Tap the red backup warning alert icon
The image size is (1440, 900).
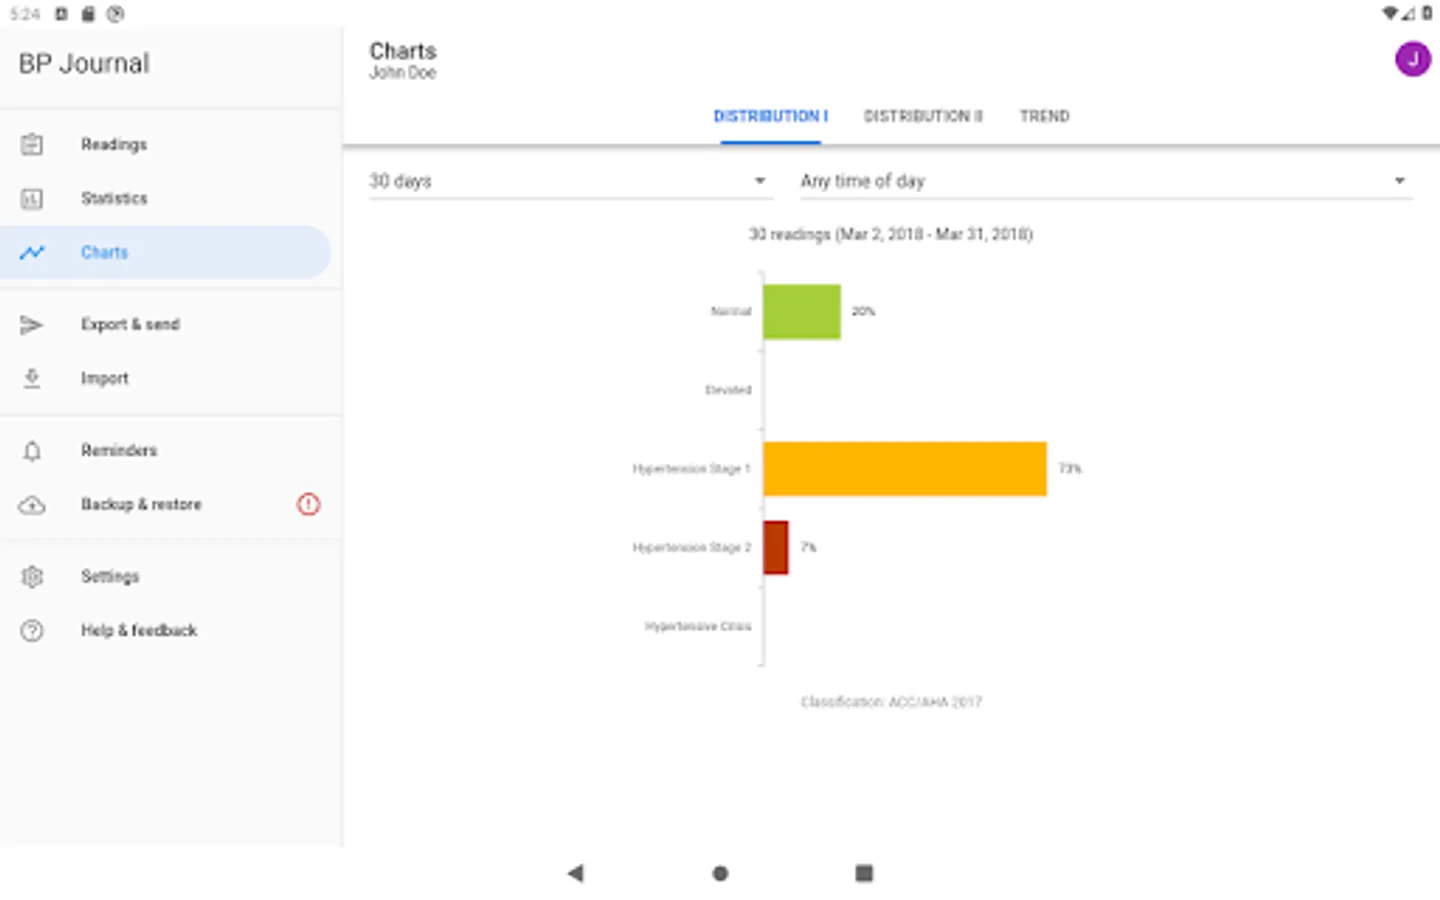point(308,504)
